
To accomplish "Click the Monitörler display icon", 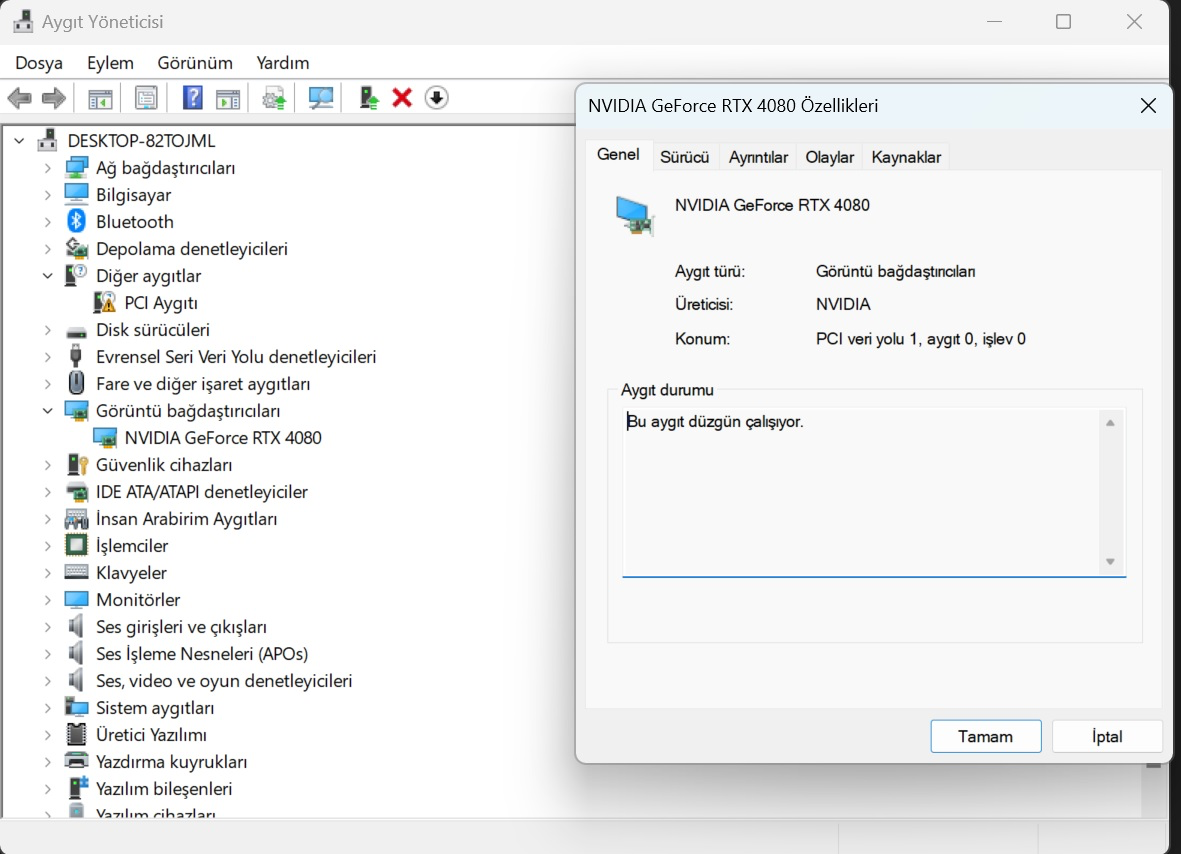I will (x=76, y=599).
